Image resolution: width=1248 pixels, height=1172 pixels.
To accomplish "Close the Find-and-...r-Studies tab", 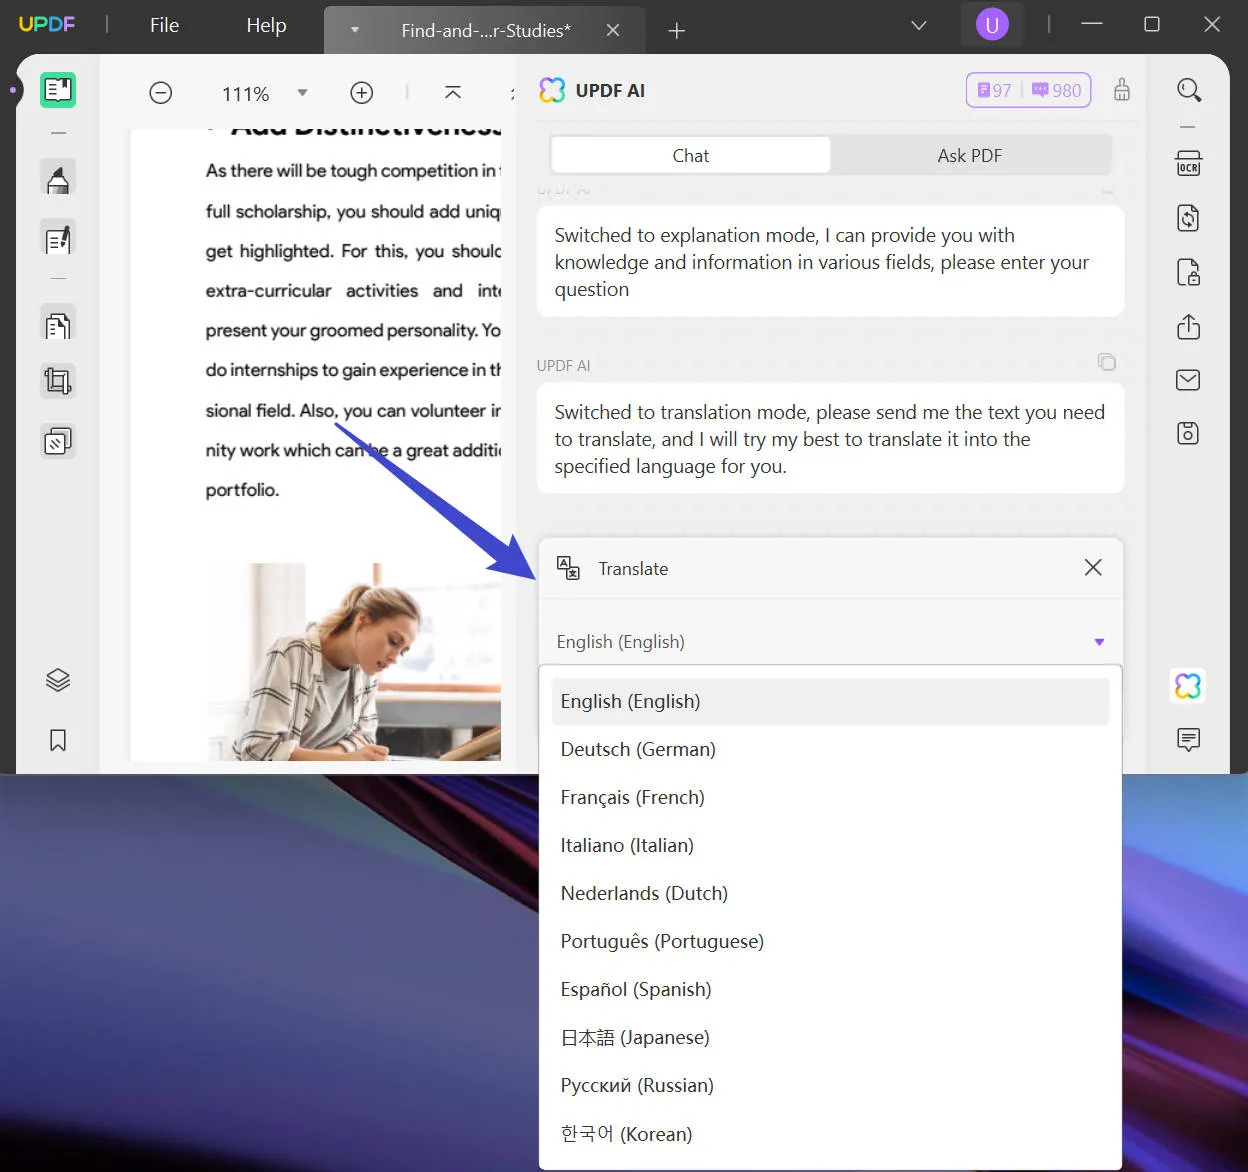I will 613,31.
